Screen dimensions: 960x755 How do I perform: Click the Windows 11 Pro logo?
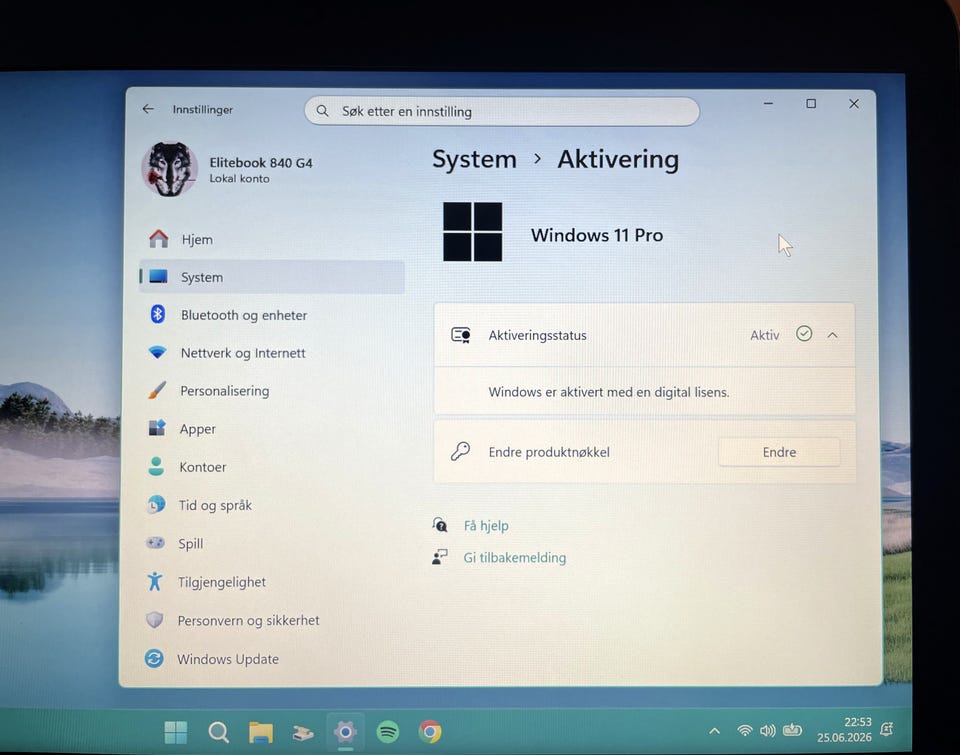[x=473, y=232]
